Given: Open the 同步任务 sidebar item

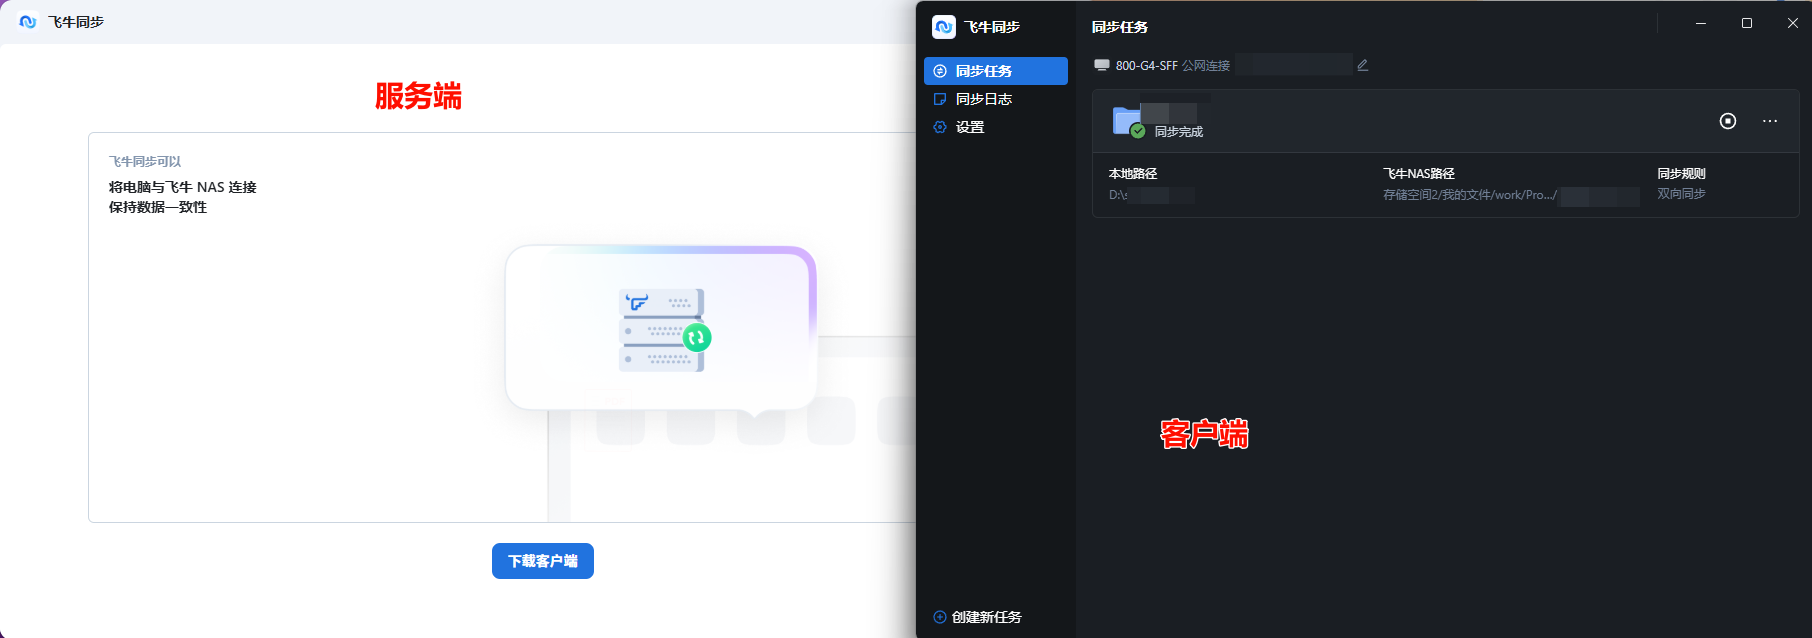Looking at the screenshot, I should 996,71.
